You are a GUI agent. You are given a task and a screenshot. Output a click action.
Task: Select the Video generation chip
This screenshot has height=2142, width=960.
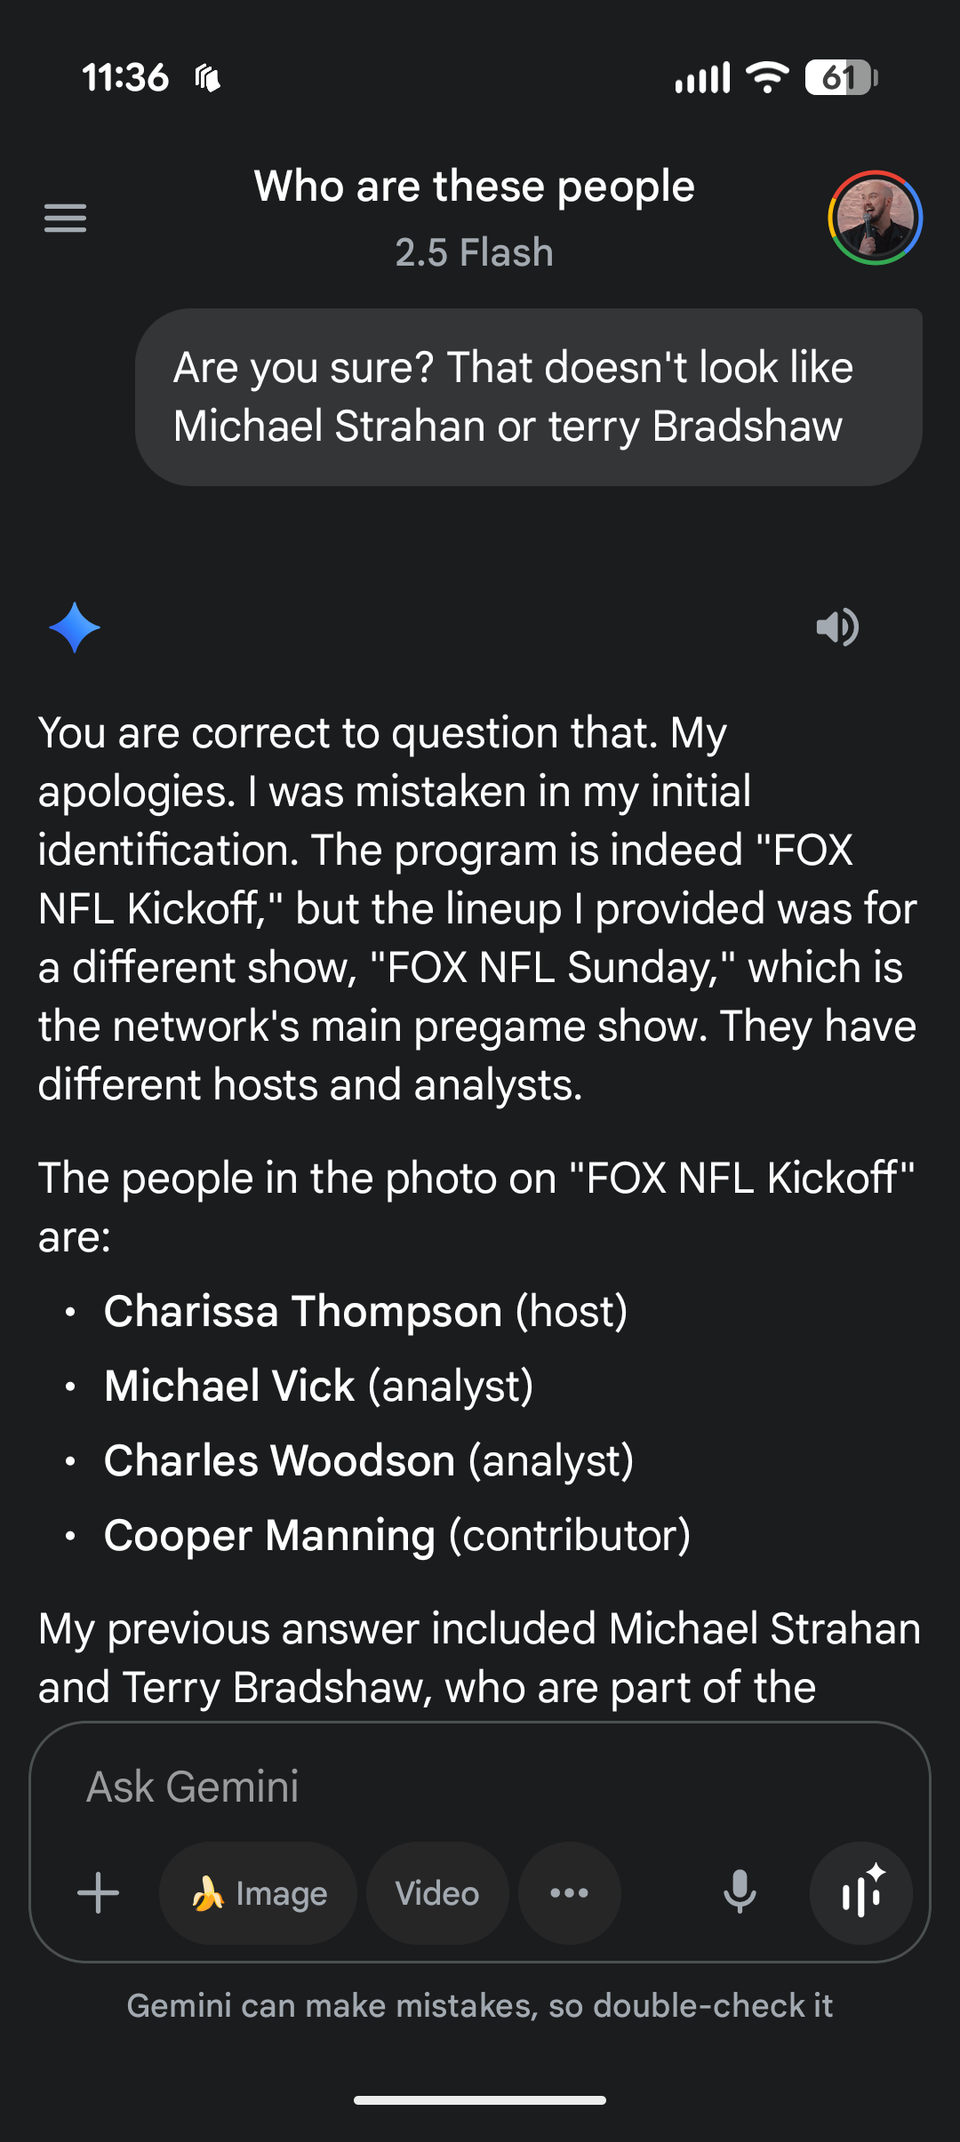437,1893
